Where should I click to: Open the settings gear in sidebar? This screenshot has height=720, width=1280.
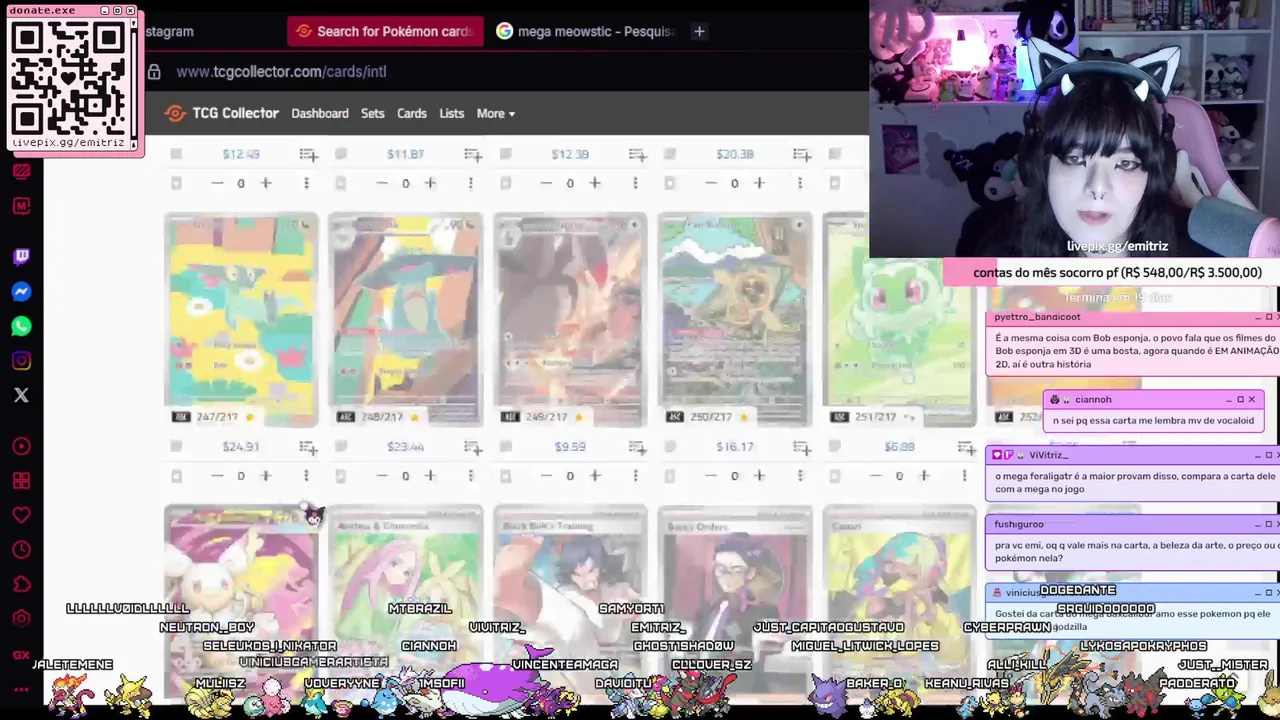click(21, 618)
